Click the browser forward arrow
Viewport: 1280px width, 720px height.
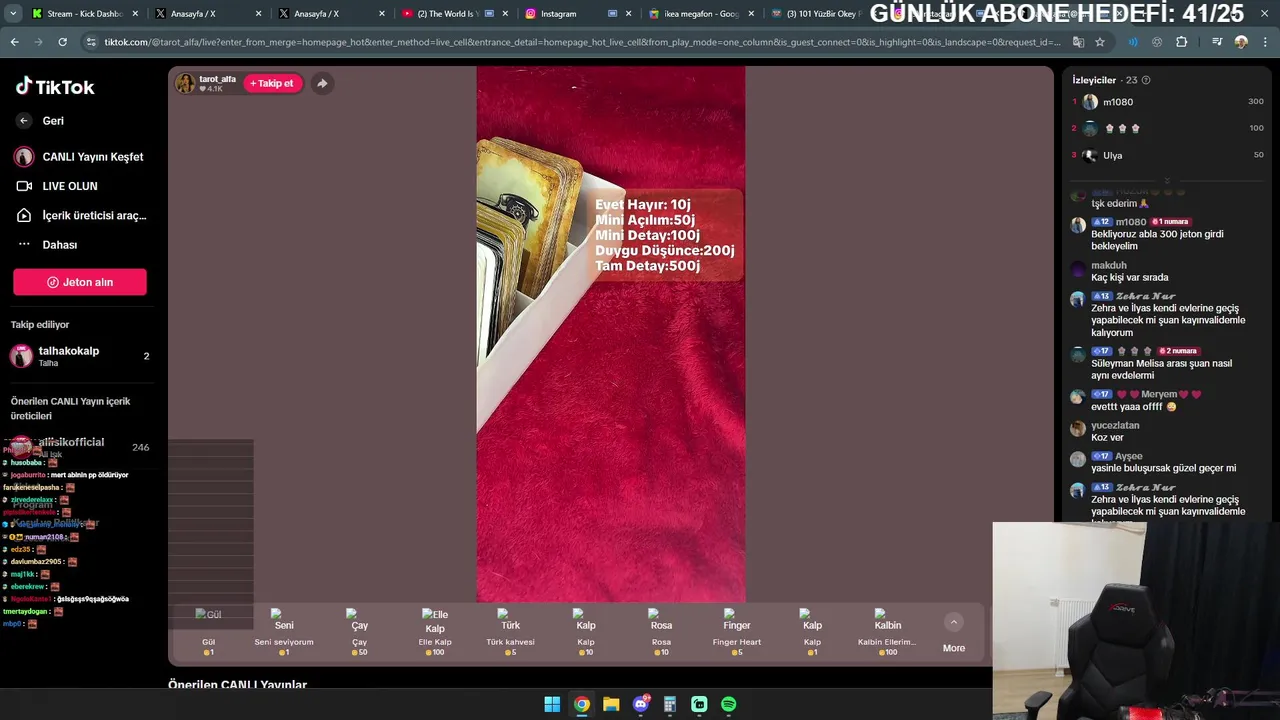pyautogui.click(x=38, y=42)
